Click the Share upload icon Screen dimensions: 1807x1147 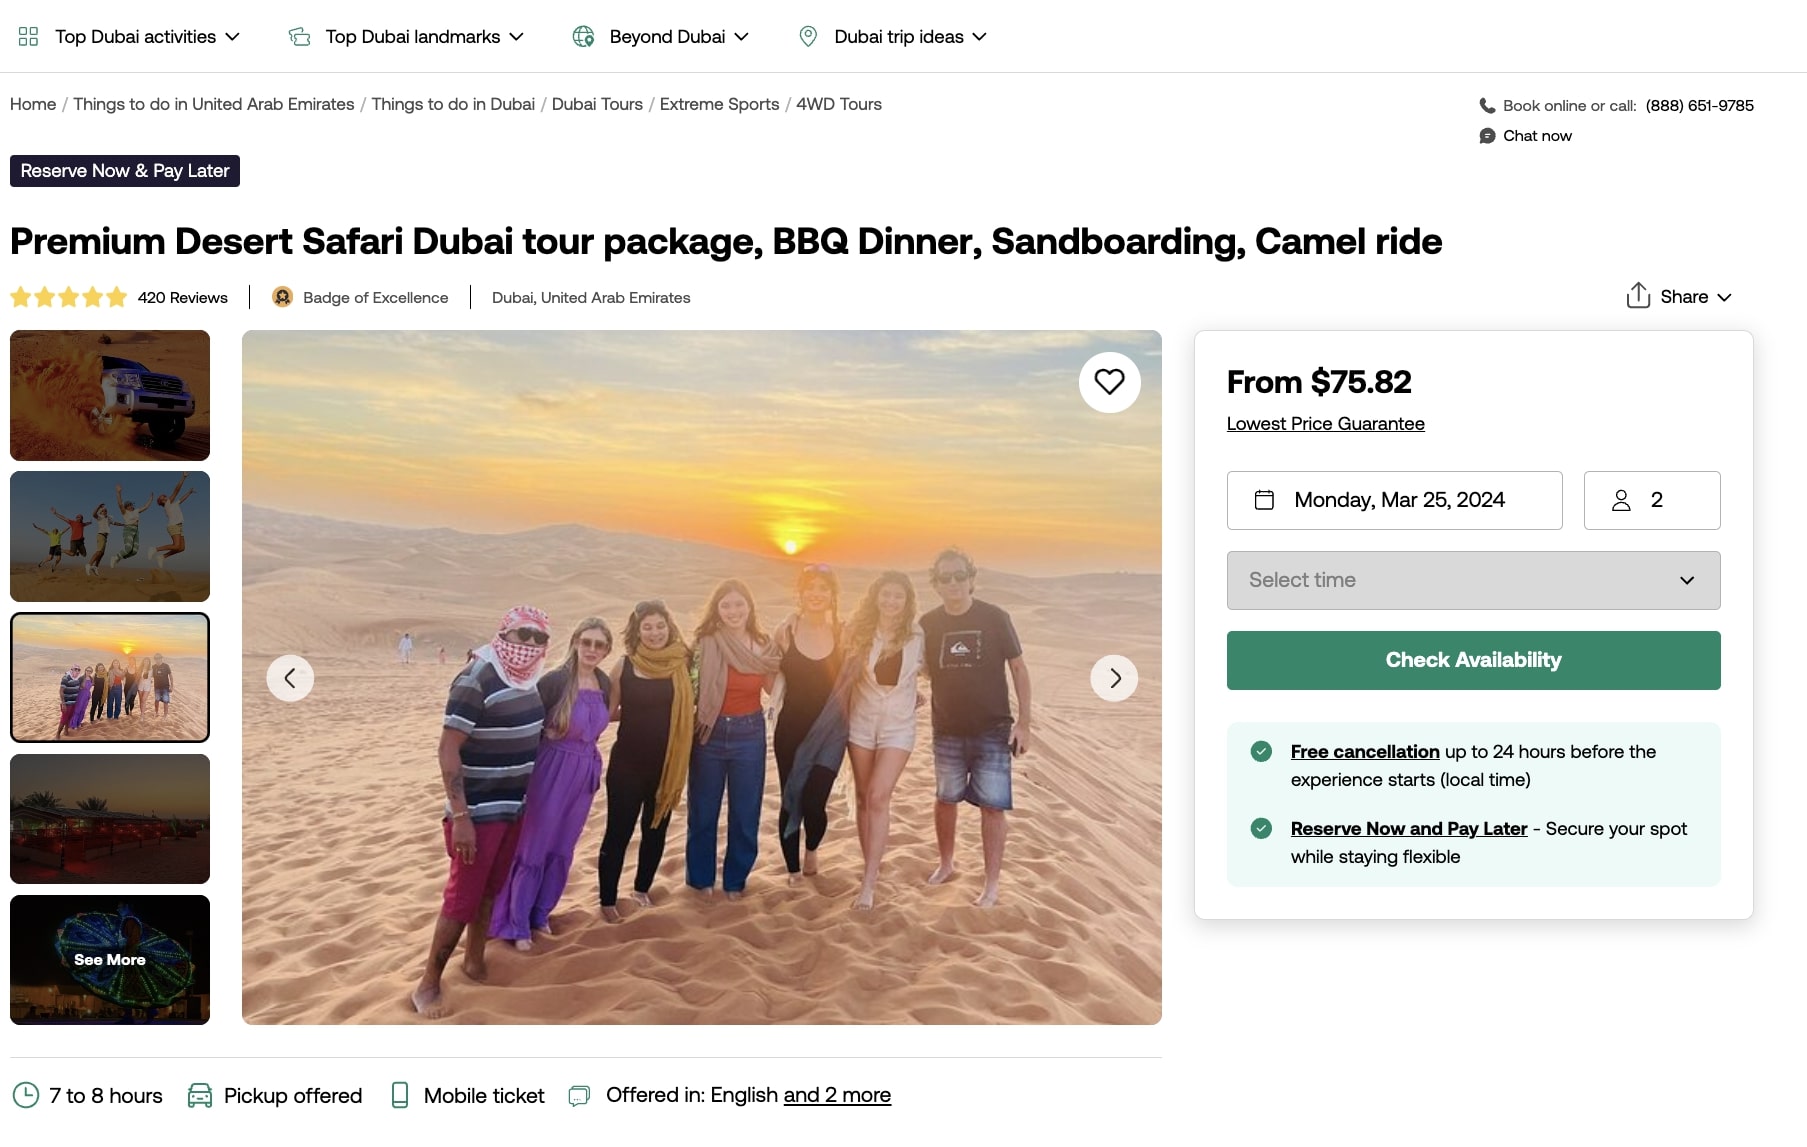pos(1637,296)
